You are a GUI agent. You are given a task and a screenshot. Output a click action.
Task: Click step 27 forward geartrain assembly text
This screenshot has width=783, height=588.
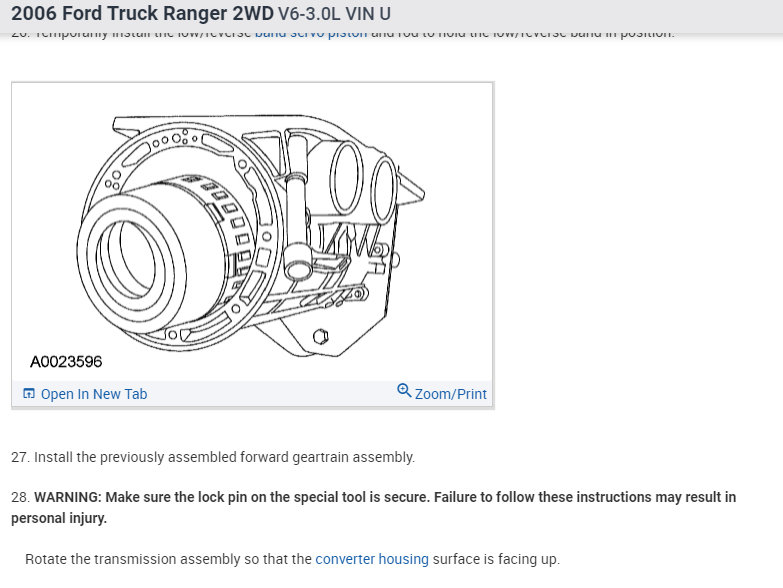tap(213, 457)
